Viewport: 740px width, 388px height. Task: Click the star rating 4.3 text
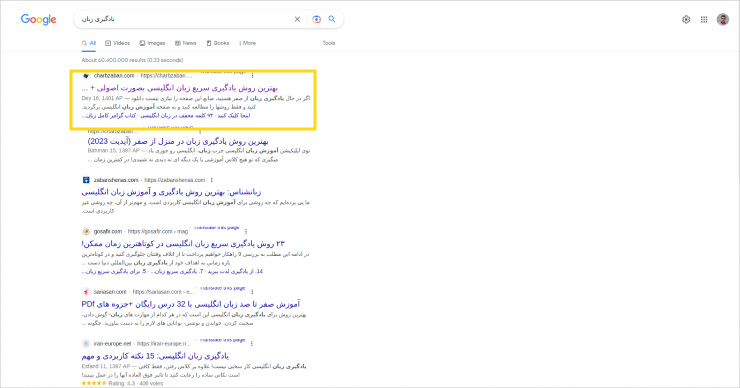122,383
